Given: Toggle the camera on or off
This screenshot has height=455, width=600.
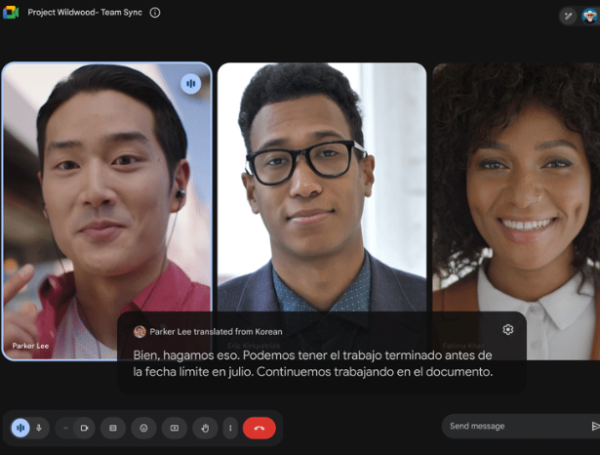Looking at the screenshot, I should coord(85,428).
